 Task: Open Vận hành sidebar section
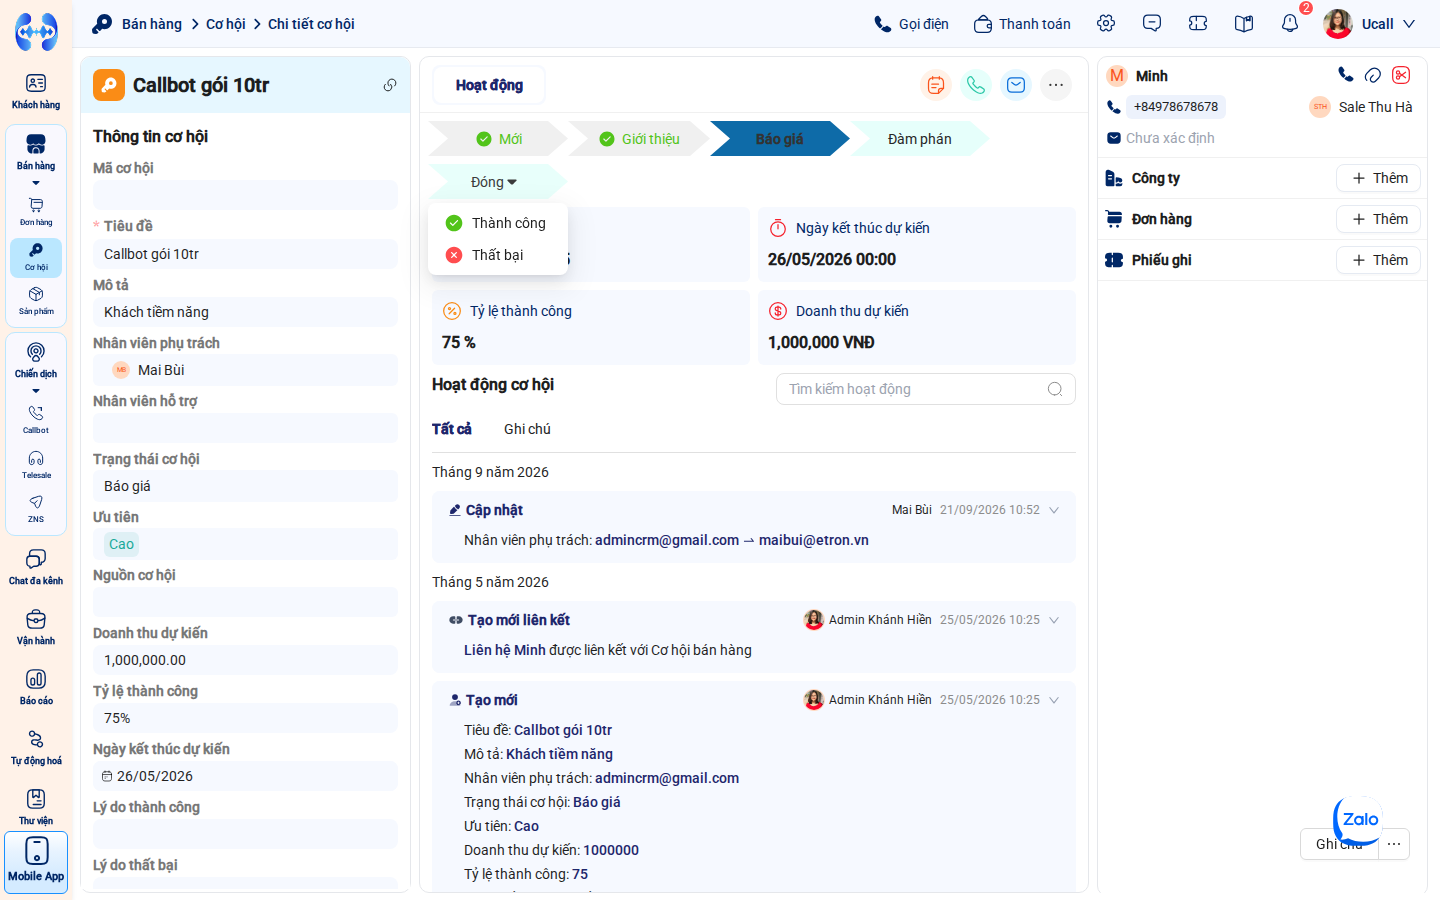click(36, 627)
